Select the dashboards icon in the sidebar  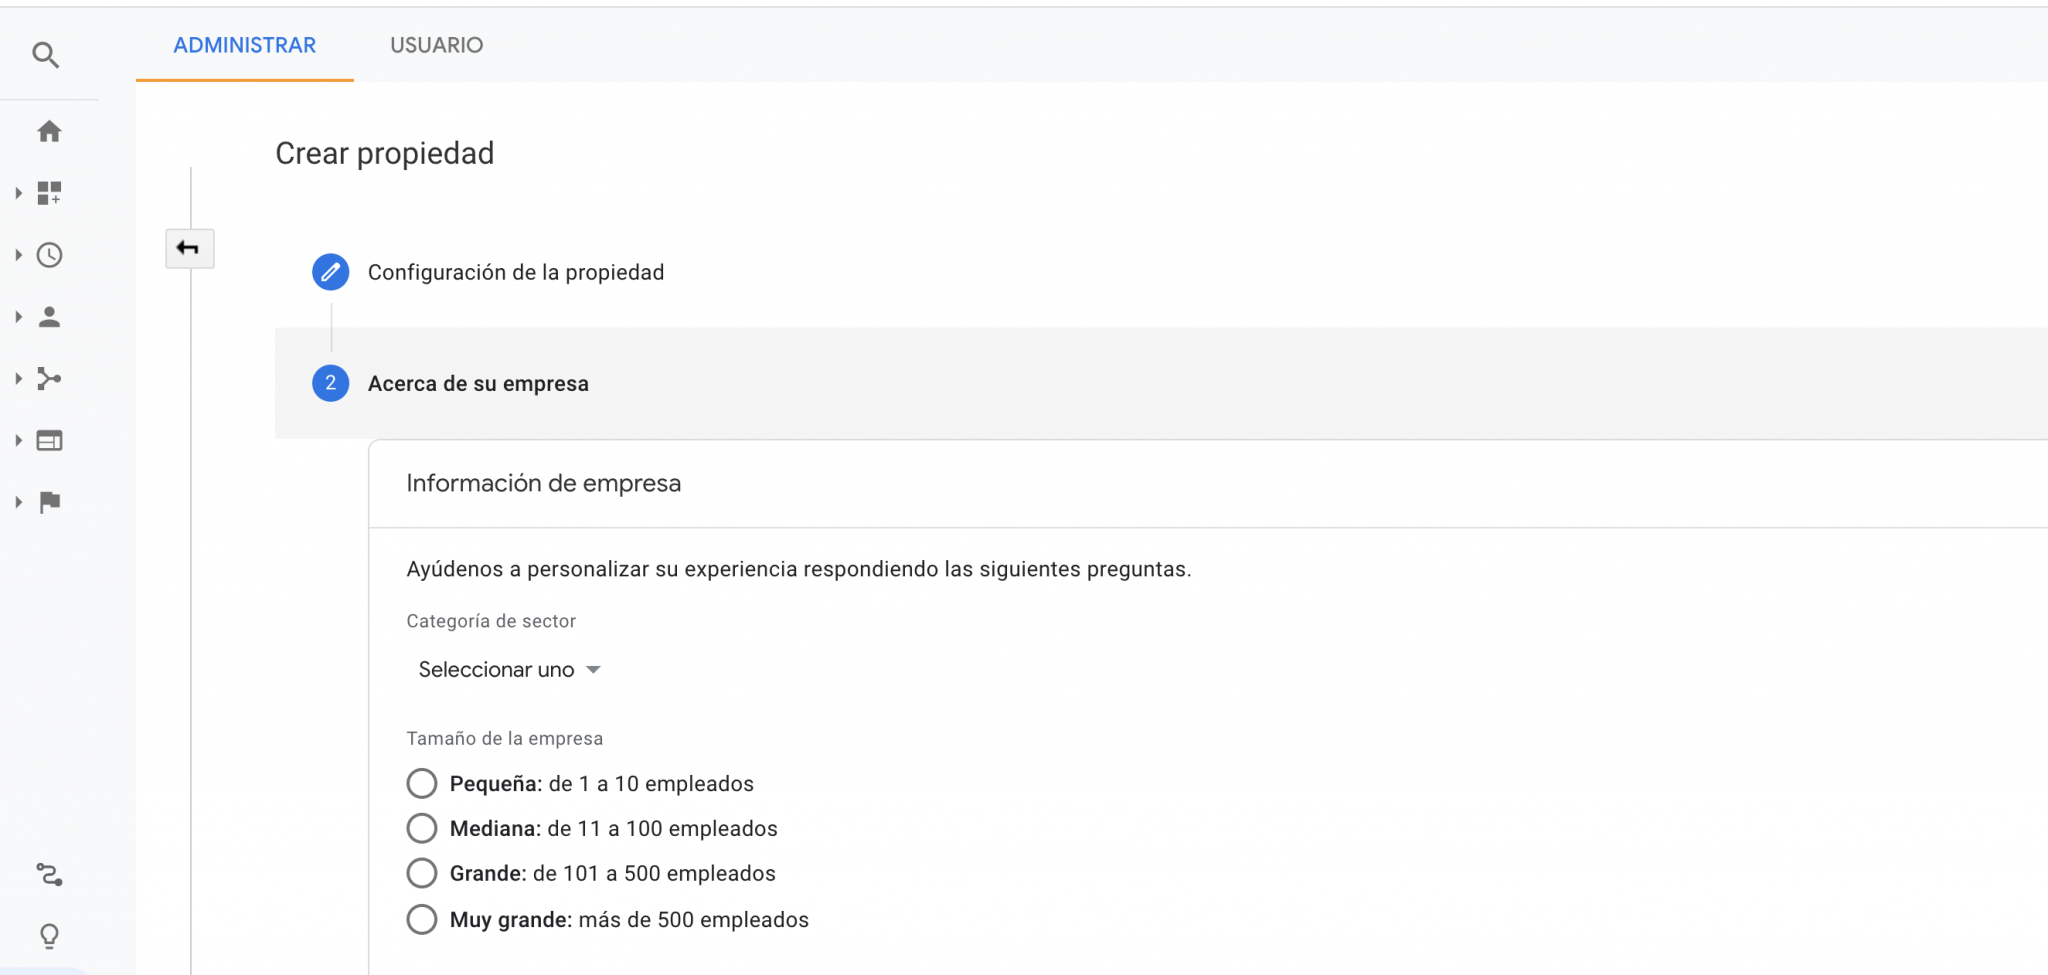(49, 193)
